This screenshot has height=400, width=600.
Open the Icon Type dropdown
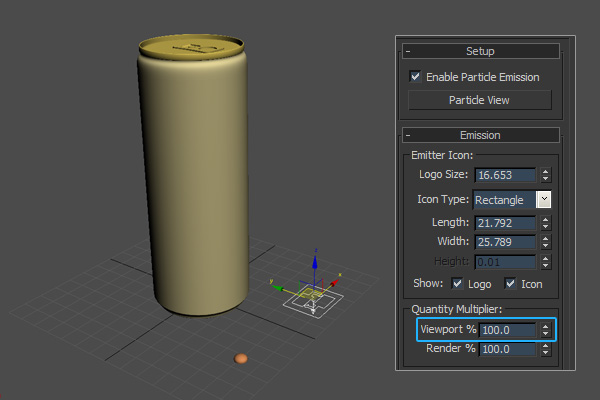pos(544,199)
